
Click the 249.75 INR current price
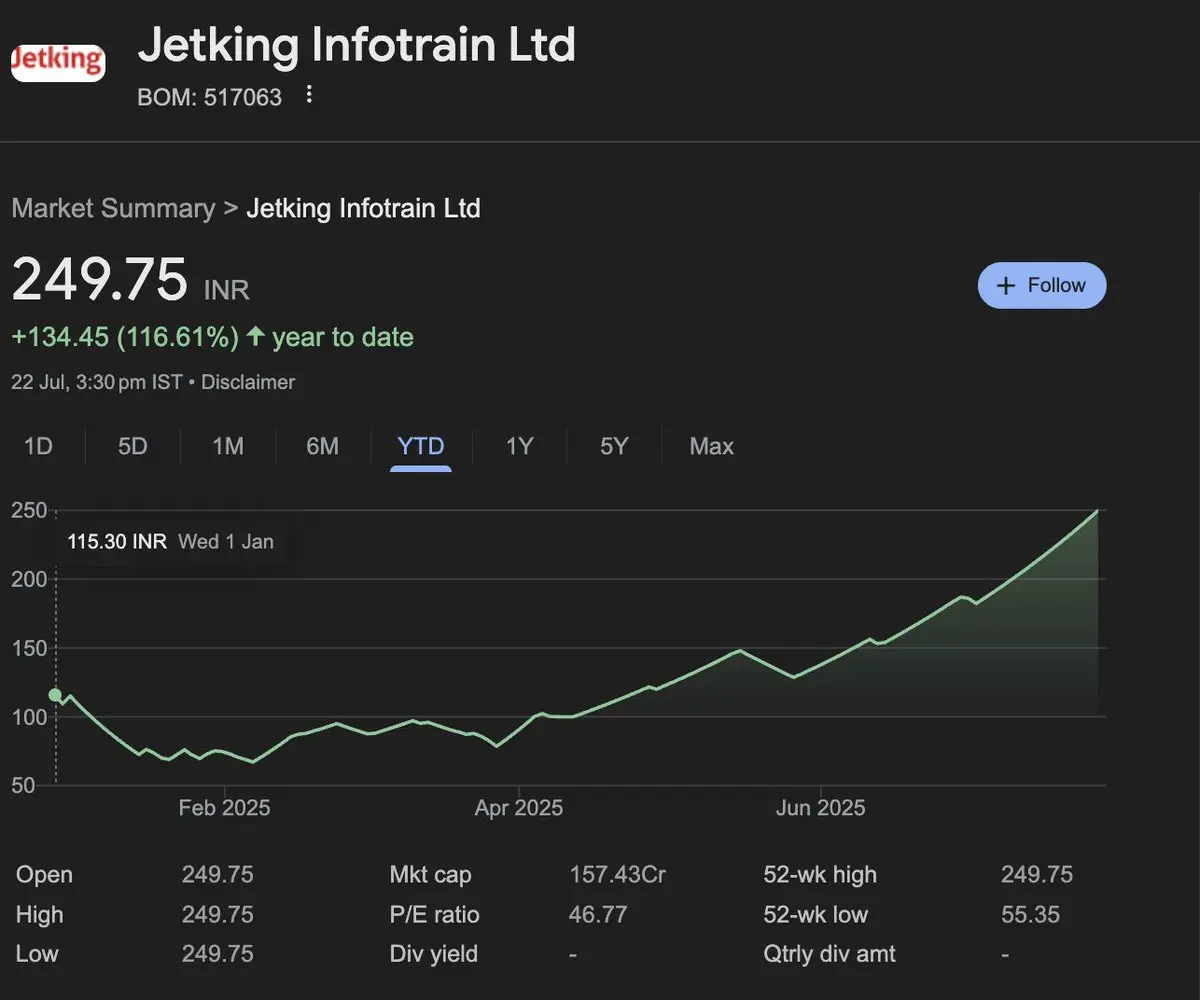pyautogui.click(x=130, y=279)
